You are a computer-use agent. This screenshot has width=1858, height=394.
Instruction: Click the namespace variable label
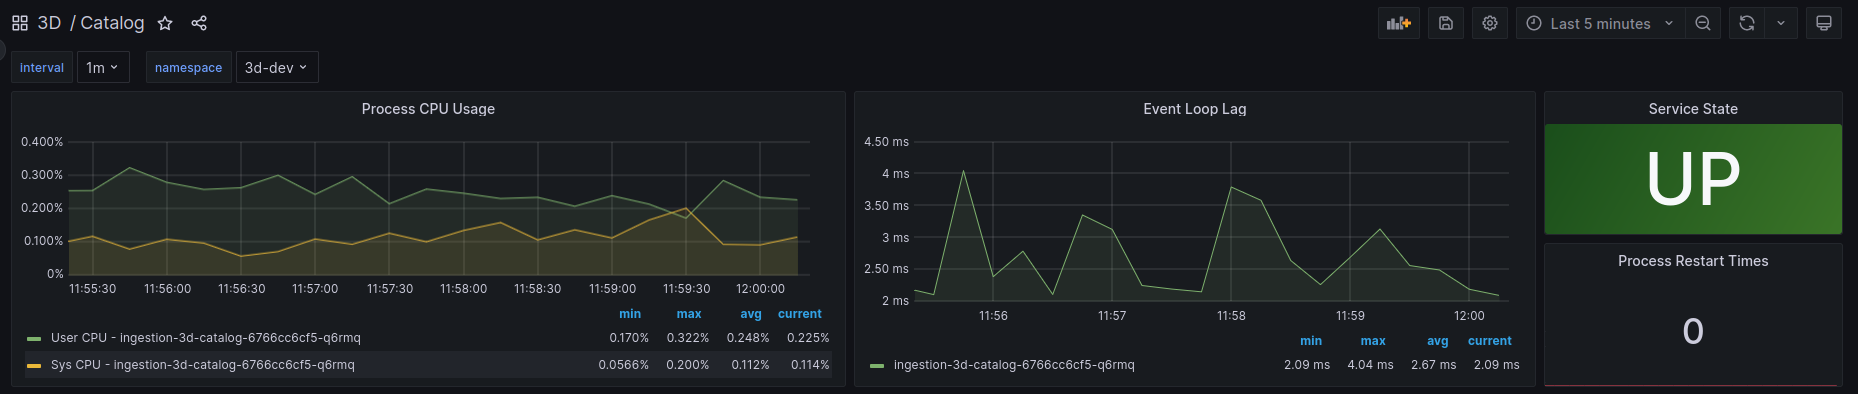point(188,67)
